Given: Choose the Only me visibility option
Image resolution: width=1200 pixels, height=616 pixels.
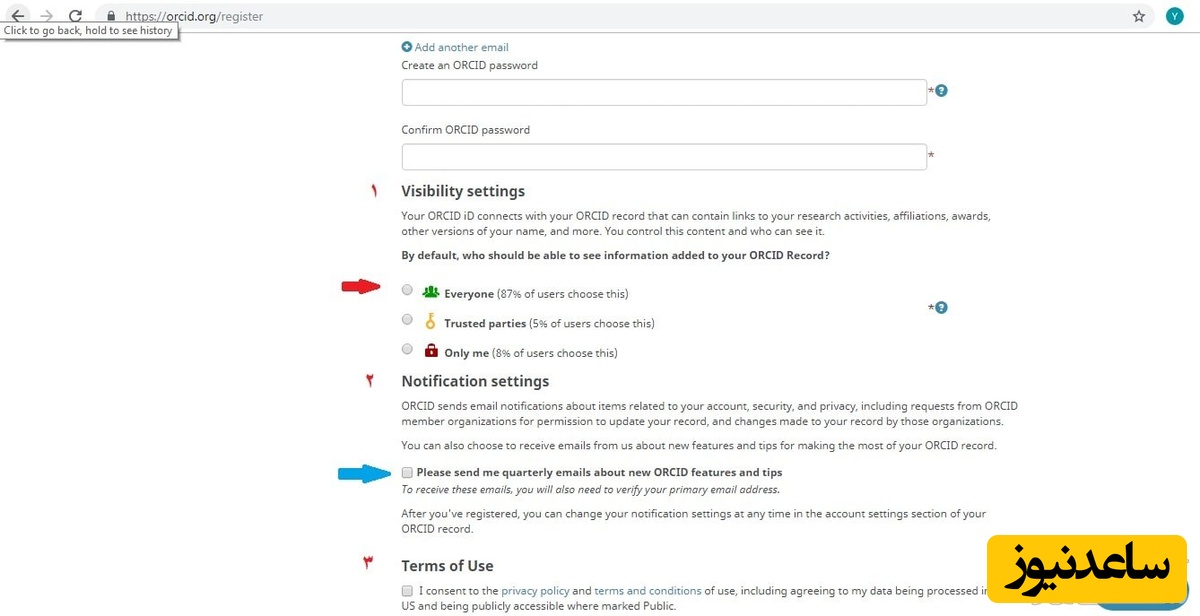Looking at the screenshot, I should pyautogui.click(x=407, y=349).
